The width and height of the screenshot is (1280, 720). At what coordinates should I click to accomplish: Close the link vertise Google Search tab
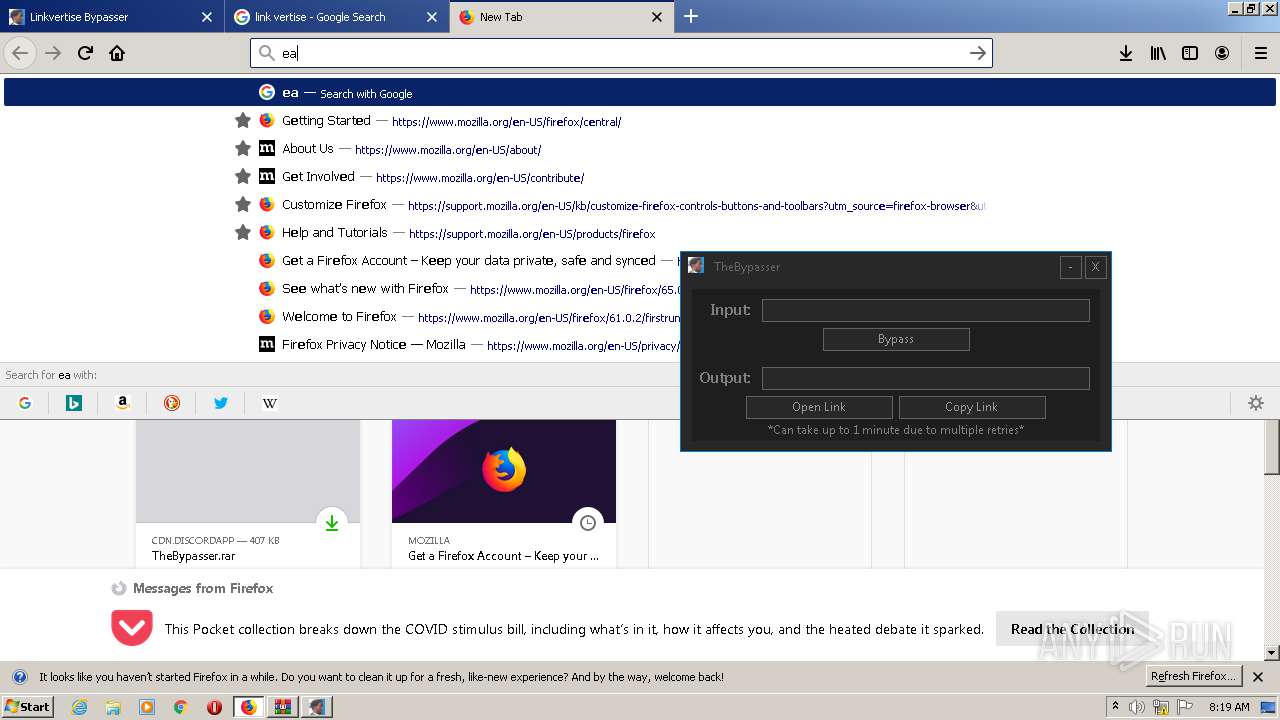[x=432, y=17]
